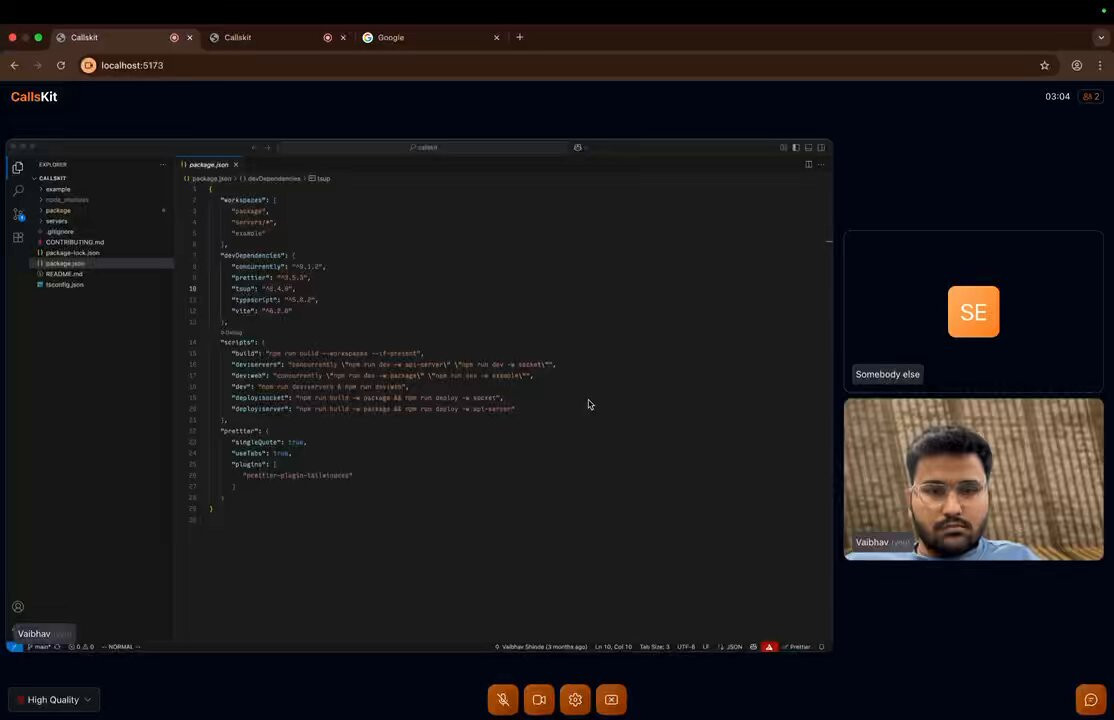
Task: Open Extensions icon in VS Code sidebar
Action: (18, 237)
